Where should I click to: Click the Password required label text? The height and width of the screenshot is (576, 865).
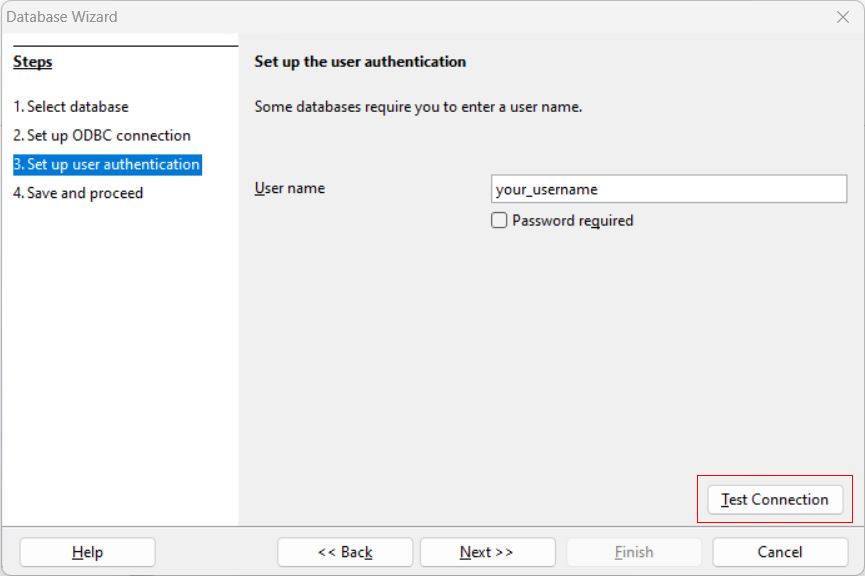pyautogui.click(x=572, y=221)
